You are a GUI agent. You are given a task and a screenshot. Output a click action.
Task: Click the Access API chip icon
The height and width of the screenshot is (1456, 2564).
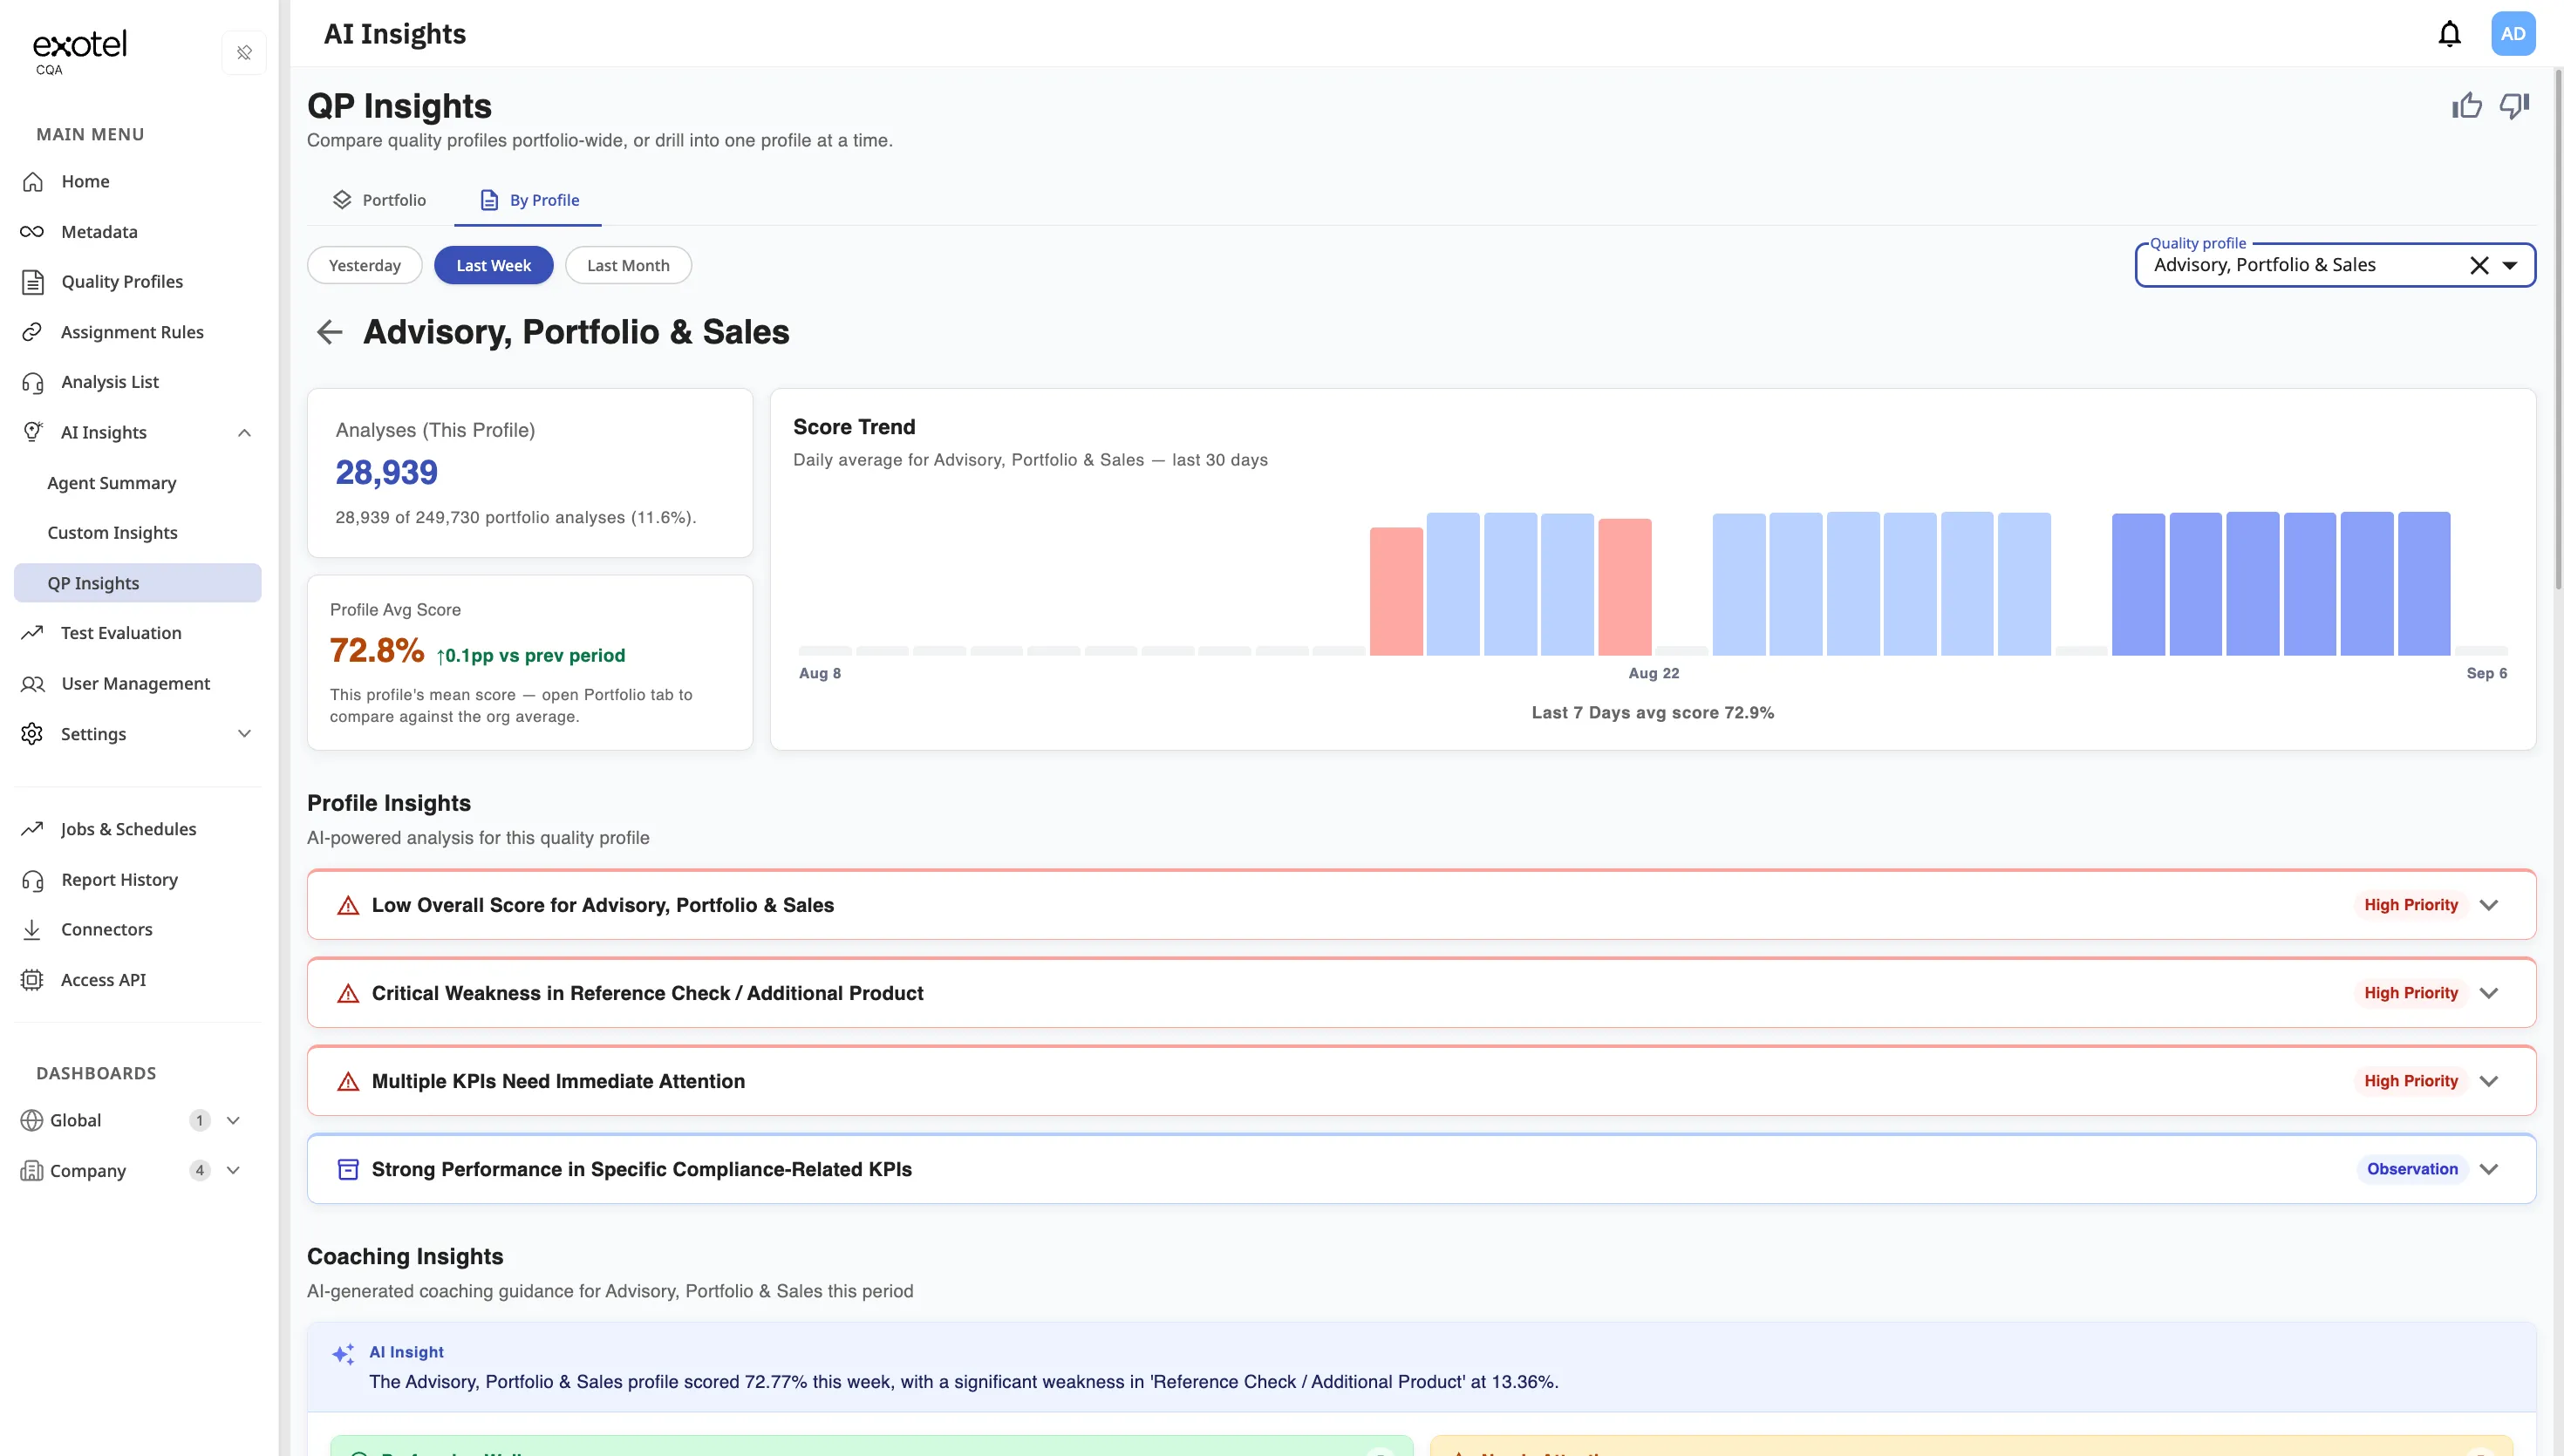tap(32, 980)
